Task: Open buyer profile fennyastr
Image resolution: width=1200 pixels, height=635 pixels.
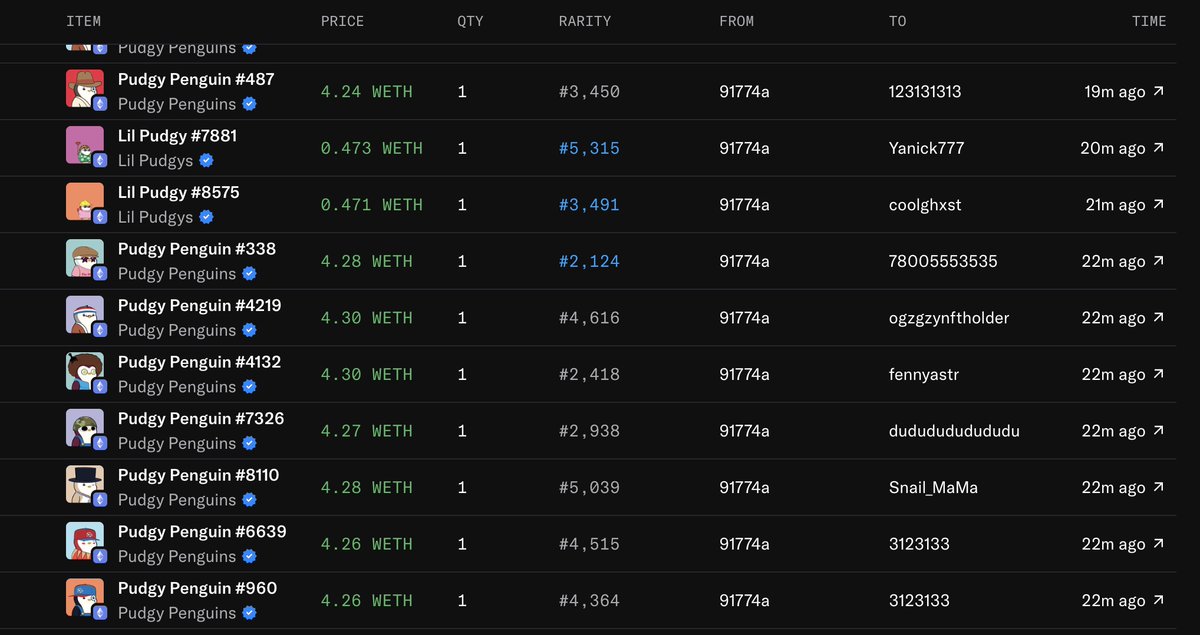Action: 924,374
